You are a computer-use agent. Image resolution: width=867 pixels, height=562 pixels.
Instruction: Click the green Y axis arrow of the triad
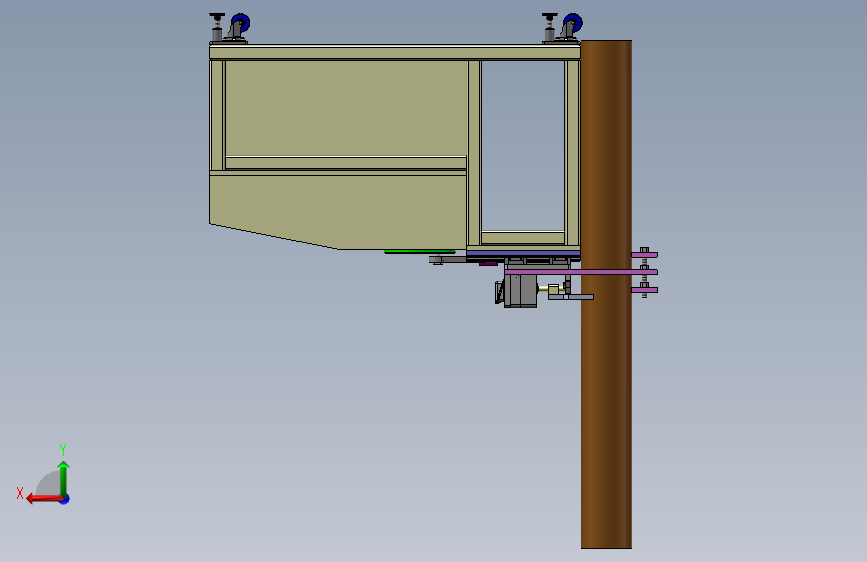click(x=64, y=478)
